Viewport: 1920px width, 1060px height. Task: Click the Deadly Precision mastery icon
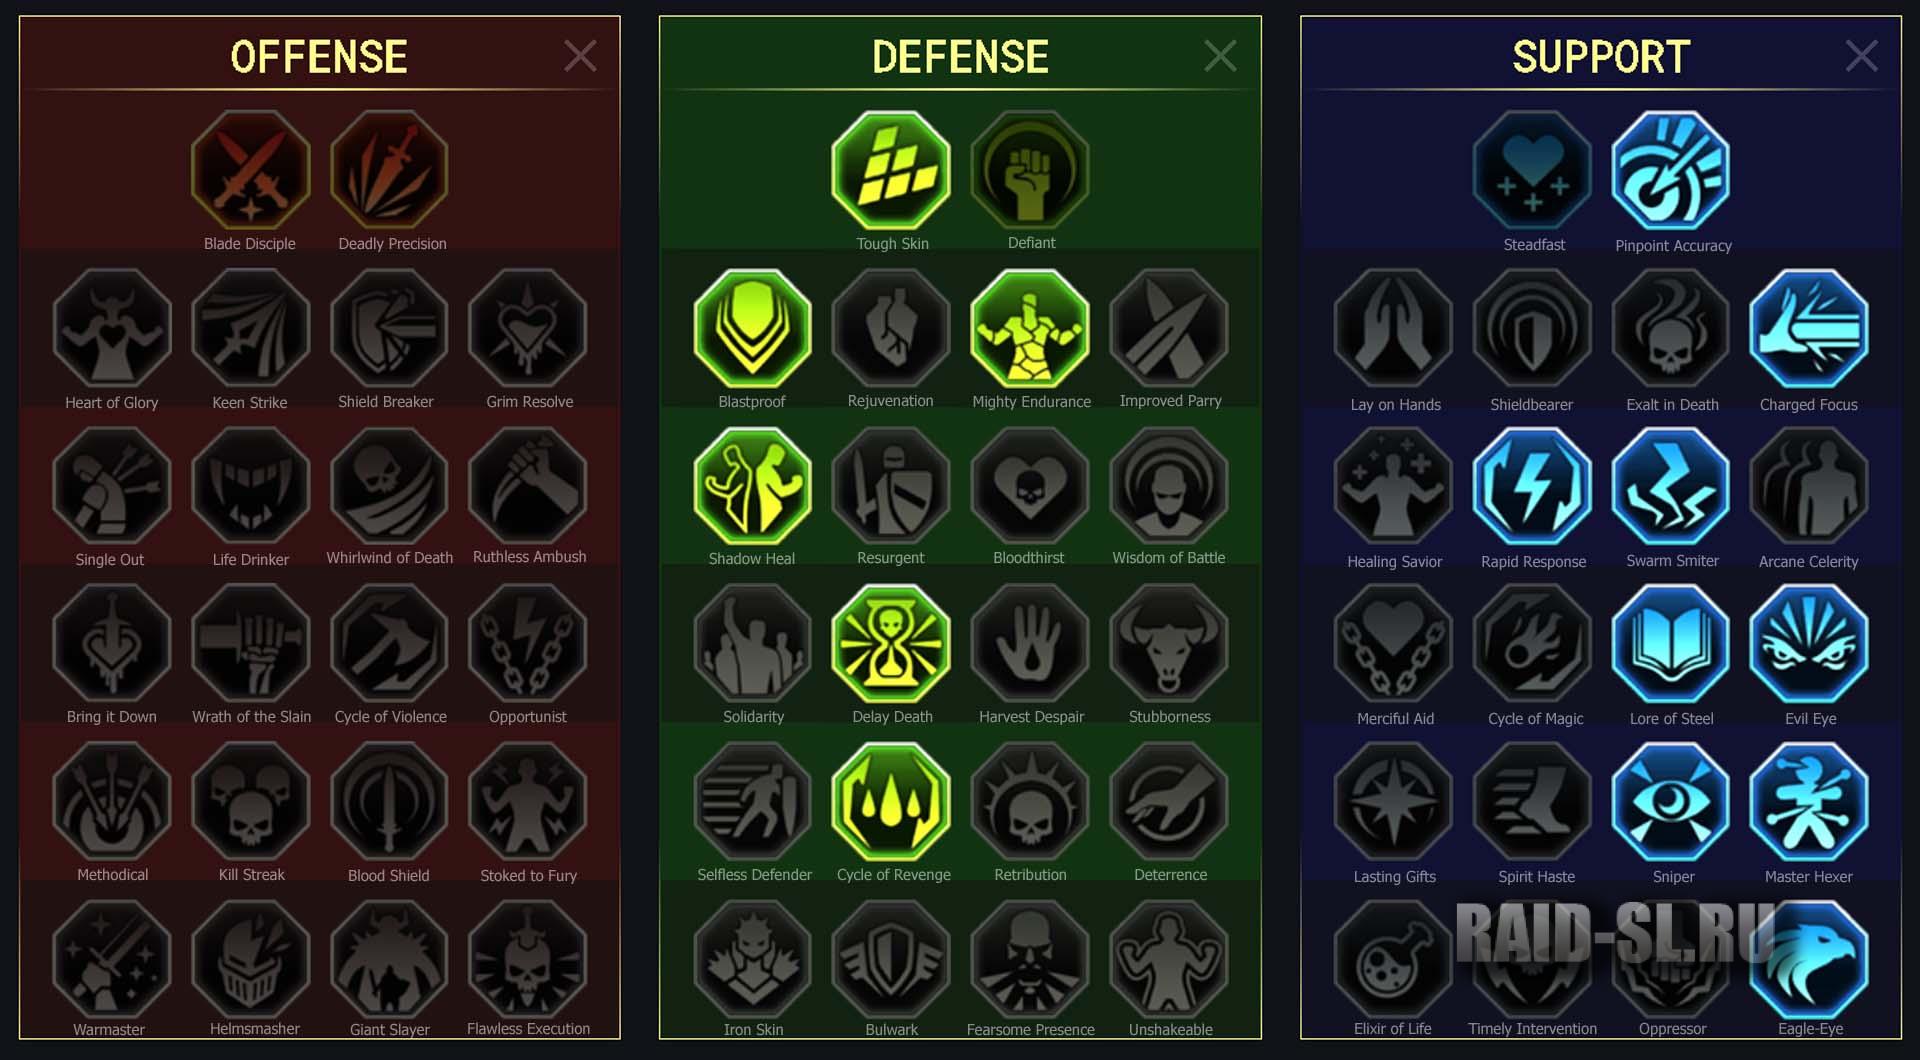389,170
